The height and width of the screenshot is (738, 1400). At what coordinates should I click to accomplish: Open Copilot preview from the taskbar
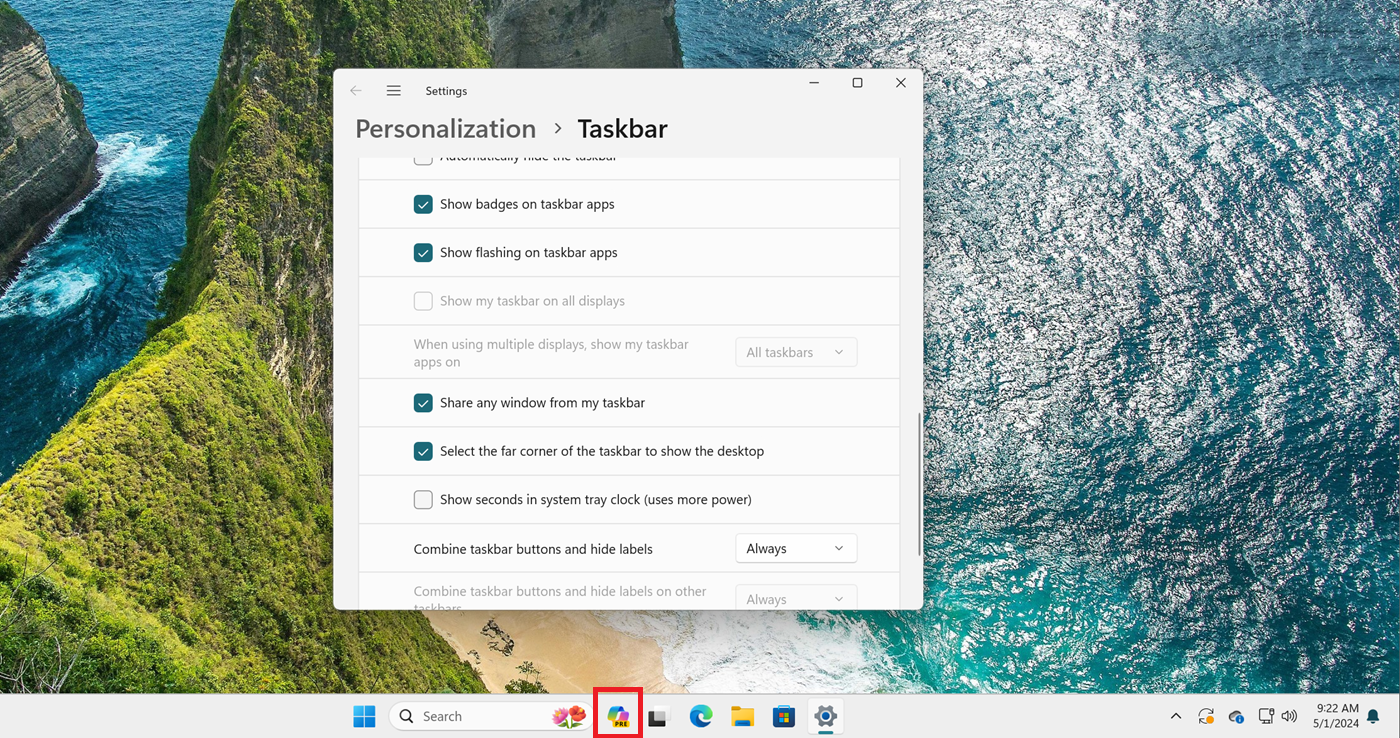(618, 716)
